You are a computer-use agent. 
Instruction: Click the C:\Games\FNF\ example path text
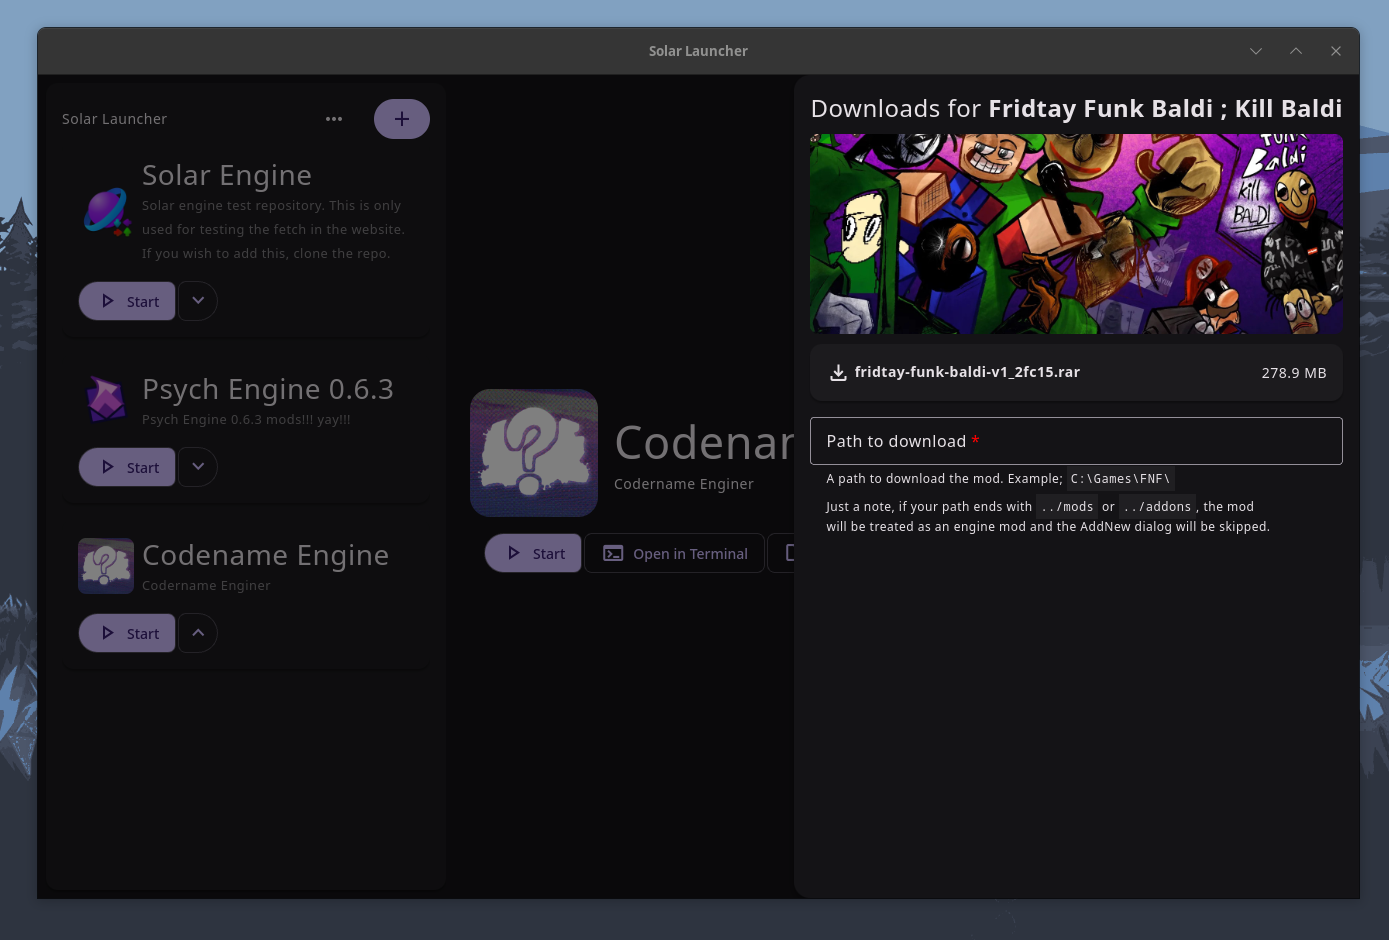(x=1120, y=478)
